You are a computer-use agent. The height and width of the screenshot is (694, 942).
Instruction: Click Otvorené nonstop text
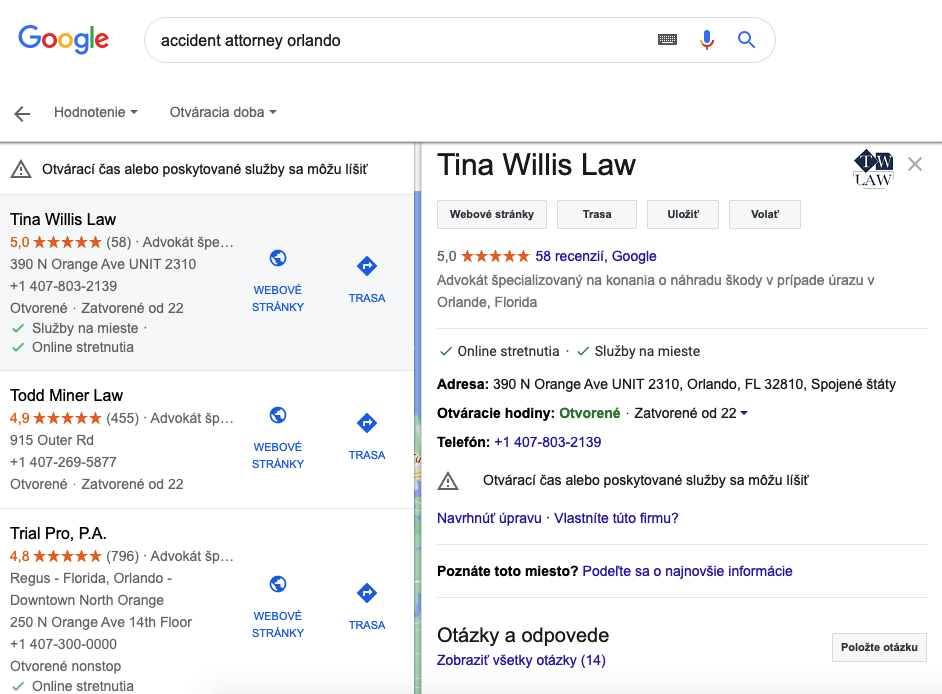pos(65,666)
